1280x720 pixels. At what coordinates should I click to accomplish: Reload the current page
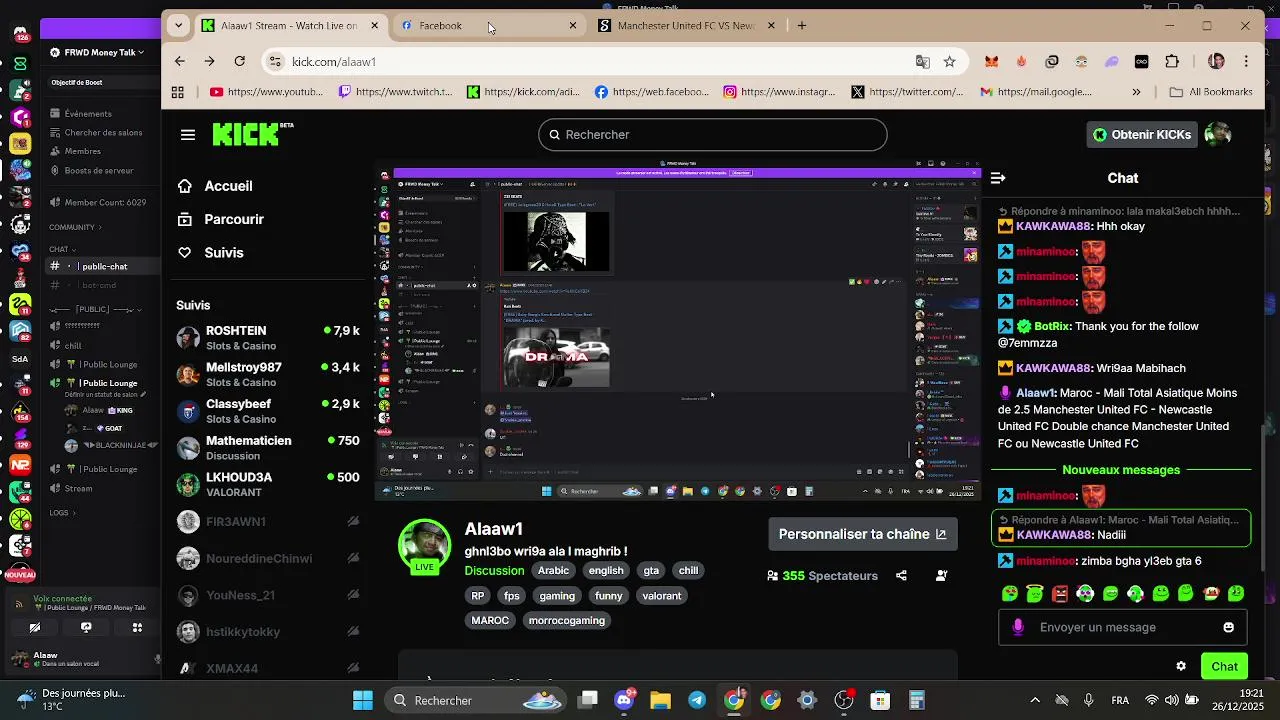coord(240,62)
